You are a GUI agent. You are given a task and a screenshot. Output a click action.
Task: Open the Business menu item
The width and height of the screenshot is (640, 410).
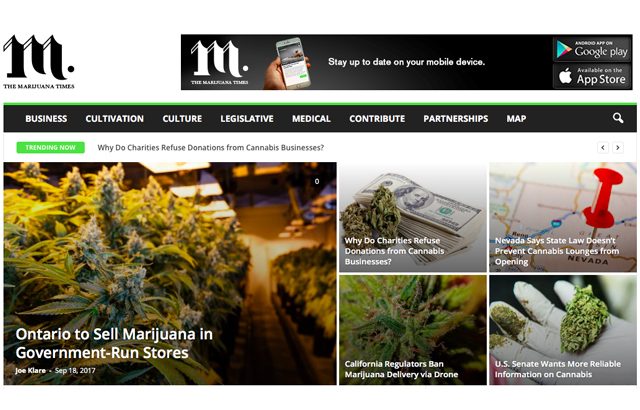click(46, 119)
